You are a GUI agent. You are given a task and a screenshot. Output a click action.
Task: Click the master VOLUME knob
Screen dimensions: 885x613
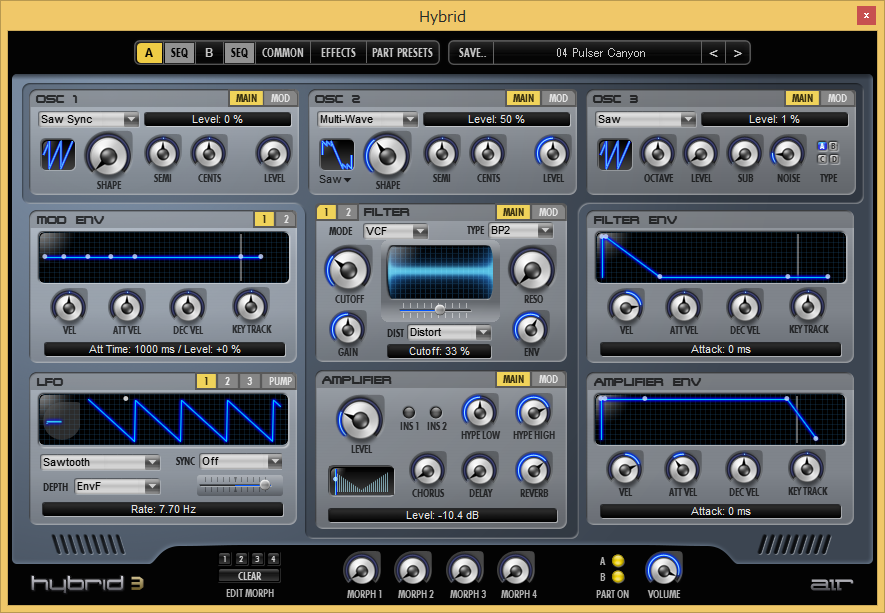click(x=664, y=570)
